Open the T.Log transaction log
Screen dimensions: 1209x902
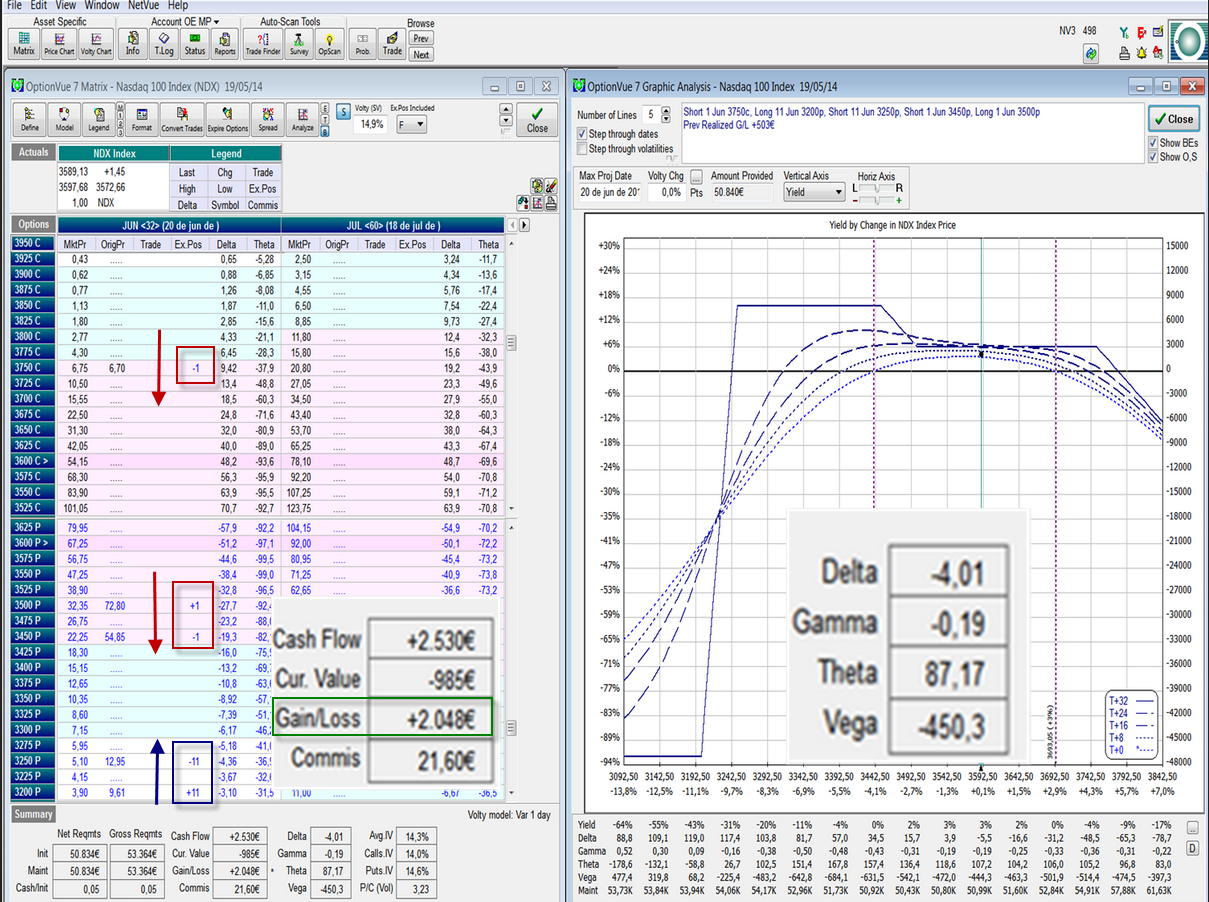(x=163, y=42)
